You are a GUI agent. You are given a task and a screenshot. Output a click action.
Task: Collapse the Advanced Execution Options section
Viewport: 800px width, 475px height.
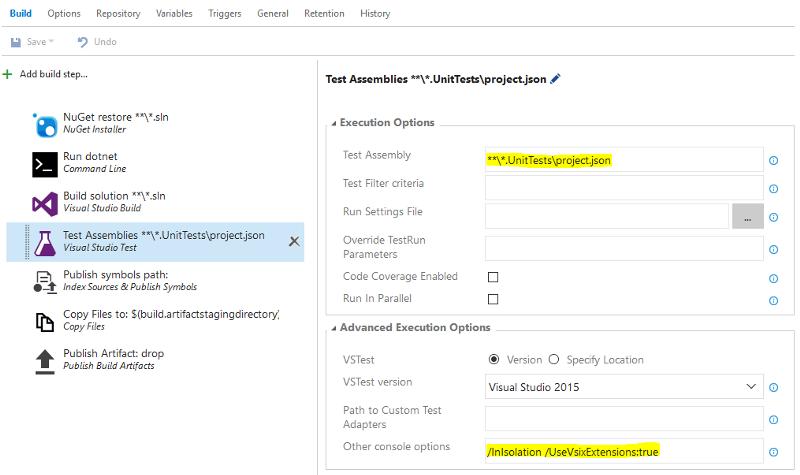[334, 328]
